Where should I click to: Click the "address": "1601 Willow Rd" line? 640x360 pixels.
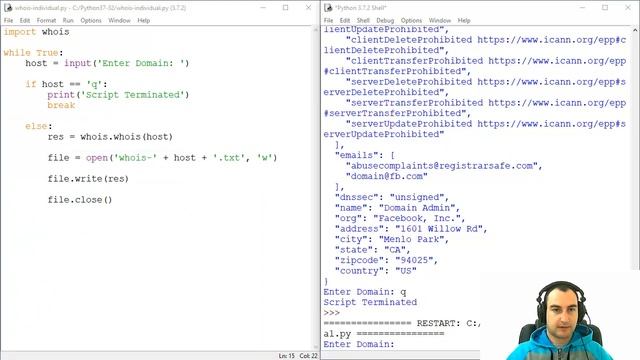pyautogui.click(x=411, y=229)
